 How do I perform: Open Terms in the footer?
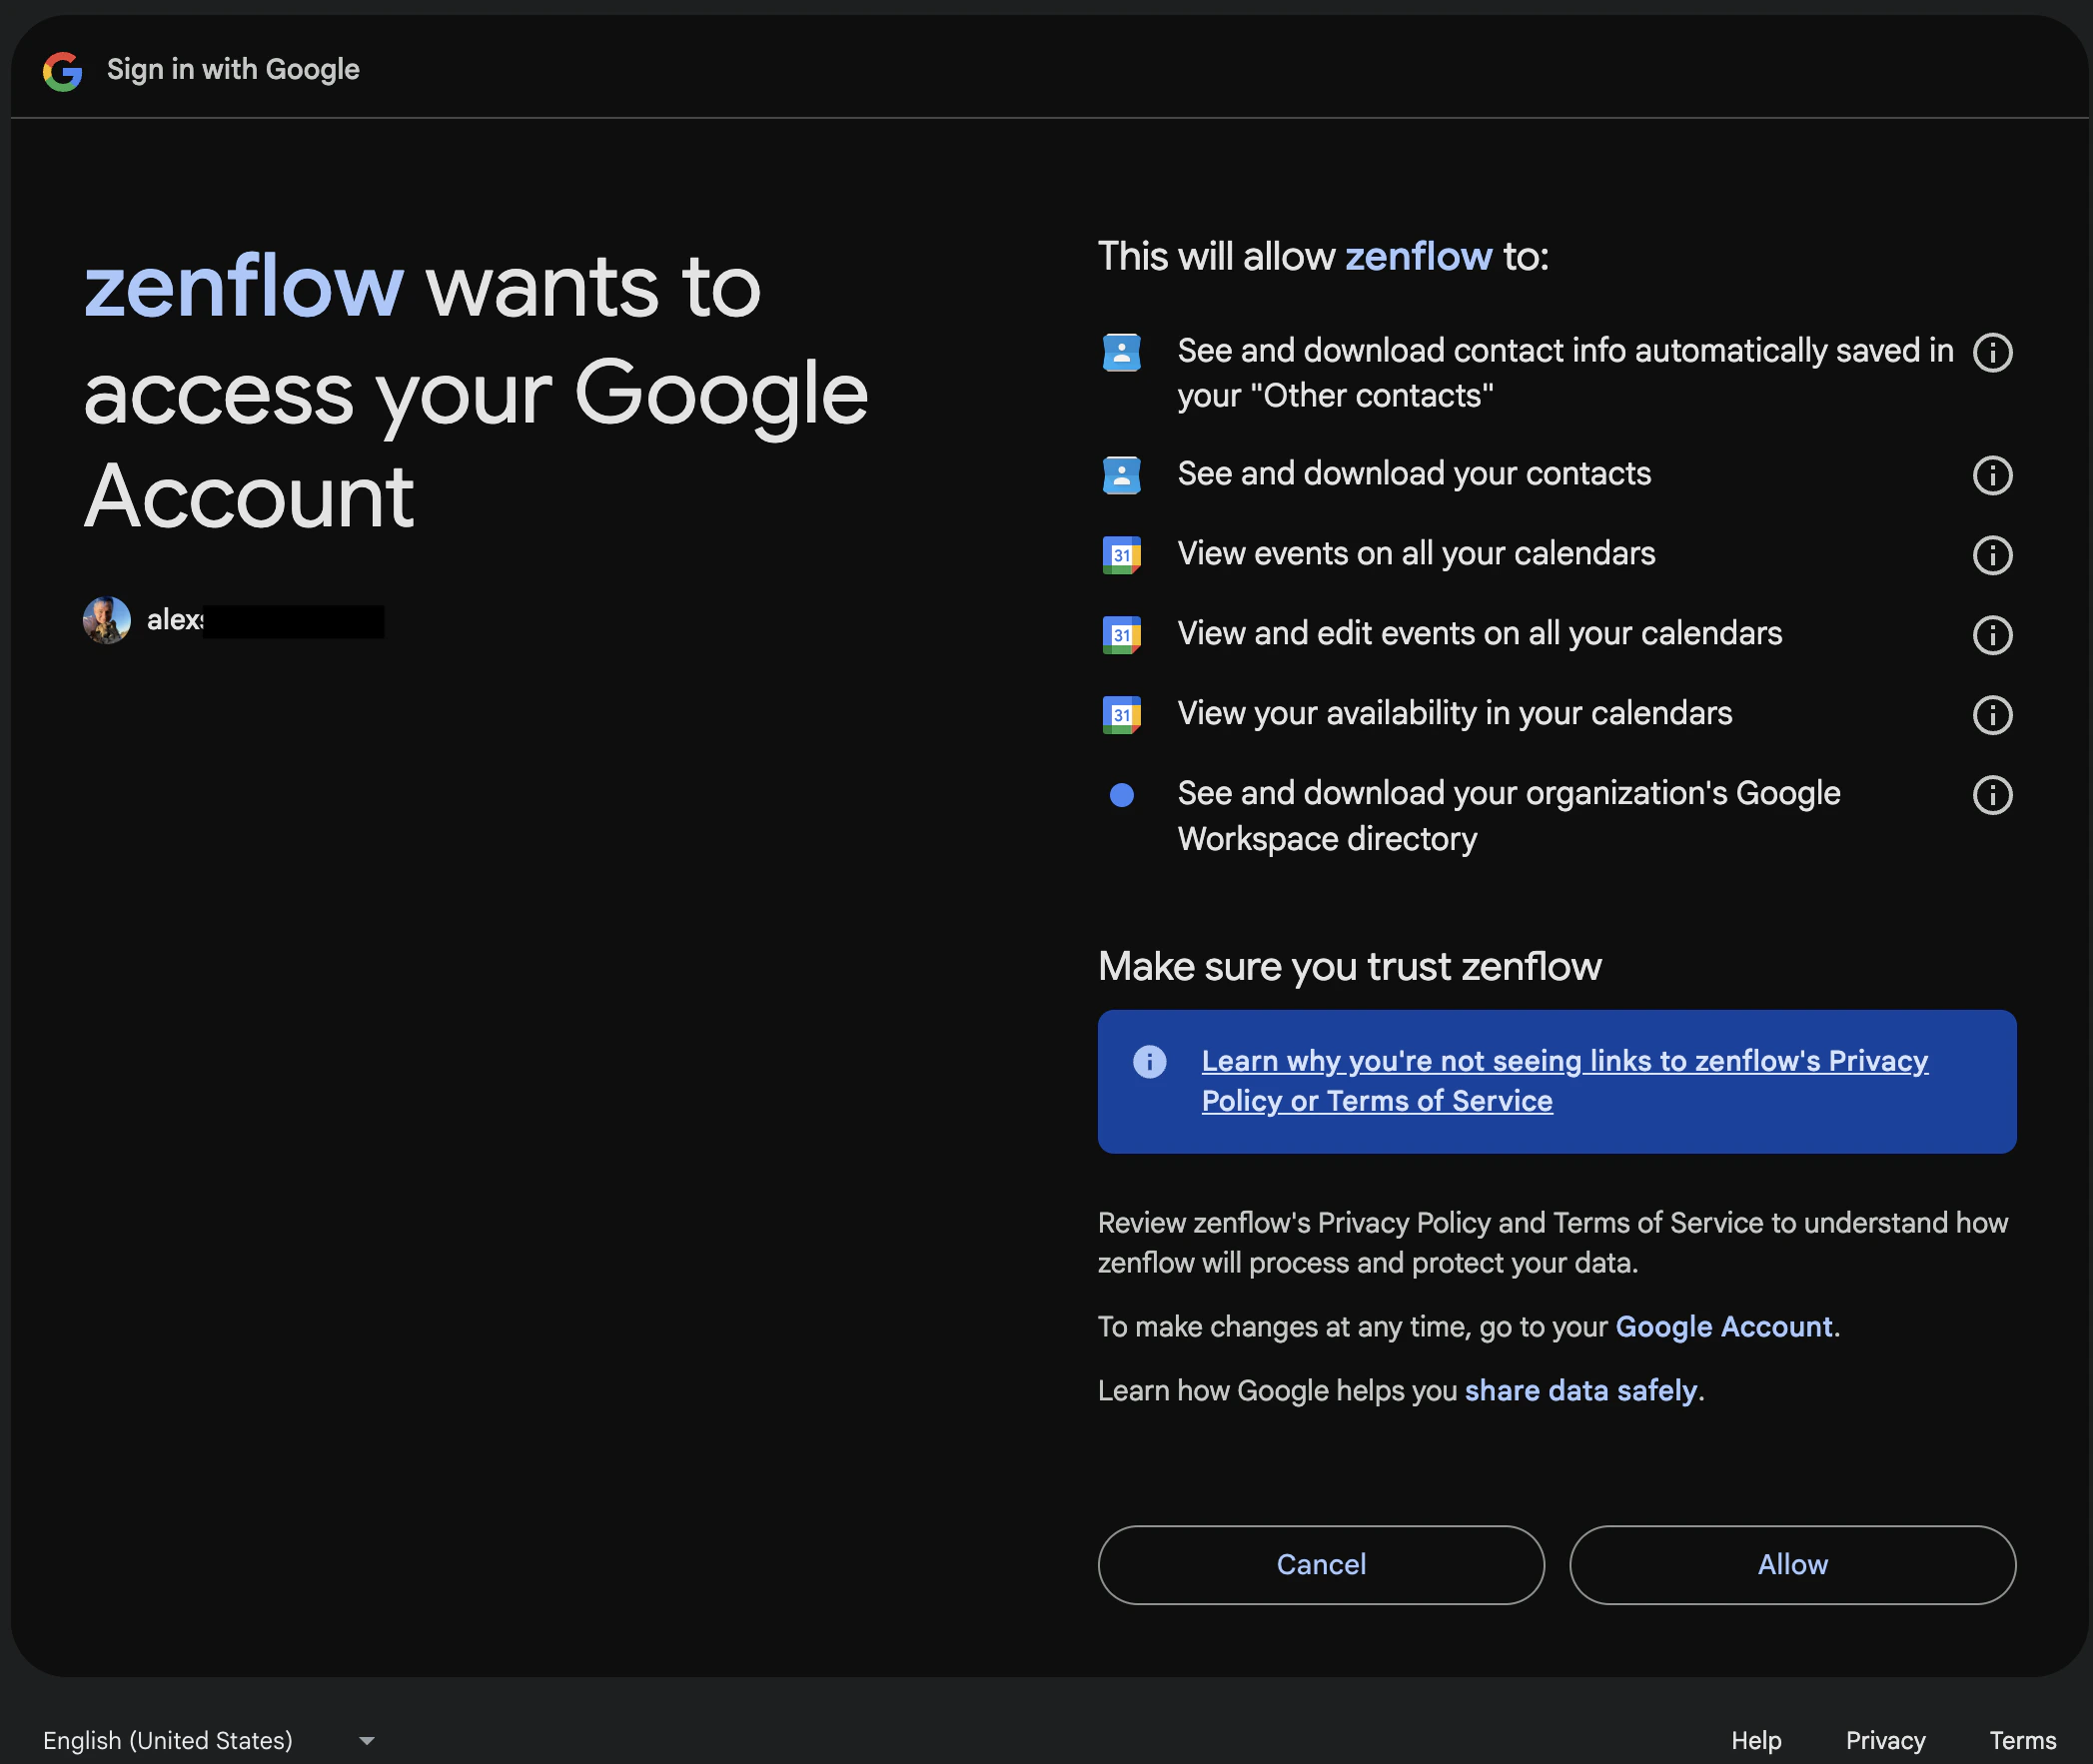tap(2022, 1741)
